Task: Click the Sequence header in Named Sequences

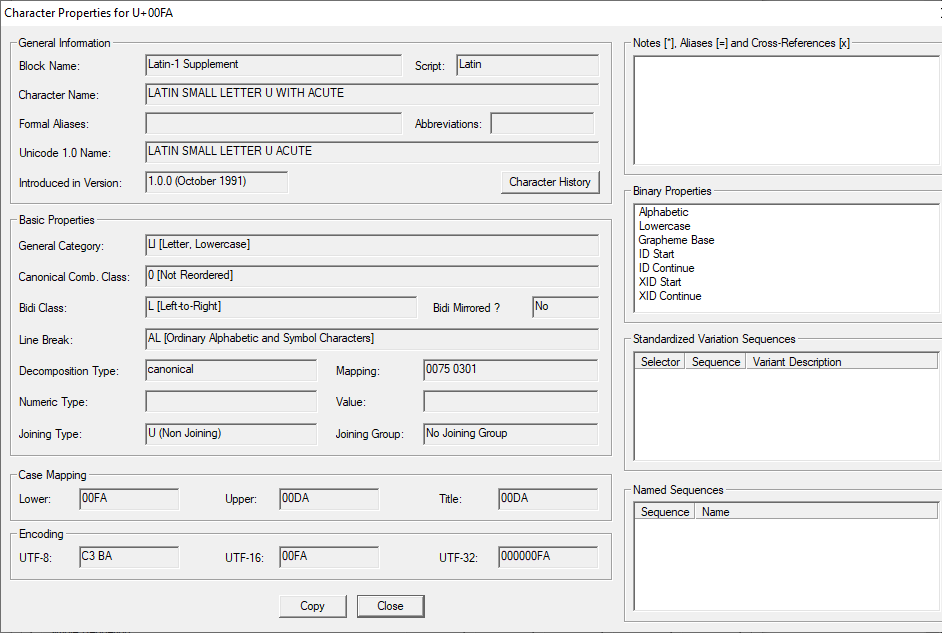Action: point(665,512)
